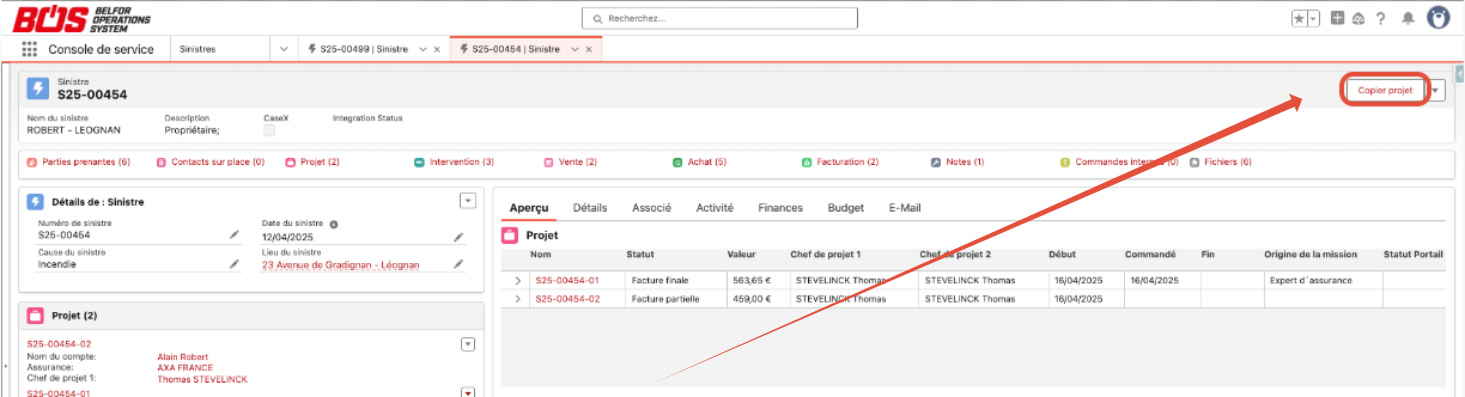The height and width of the screenshot is (397, 1465).
Task: Click the Intervention green icon
Action: coord(419,162)
